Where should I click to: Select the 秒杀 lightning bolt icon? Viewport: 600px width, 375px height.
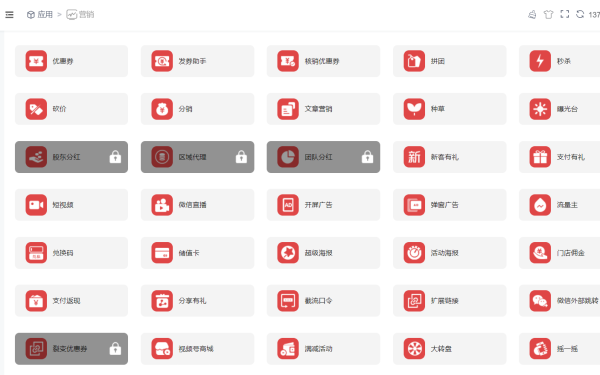[540, 61]
